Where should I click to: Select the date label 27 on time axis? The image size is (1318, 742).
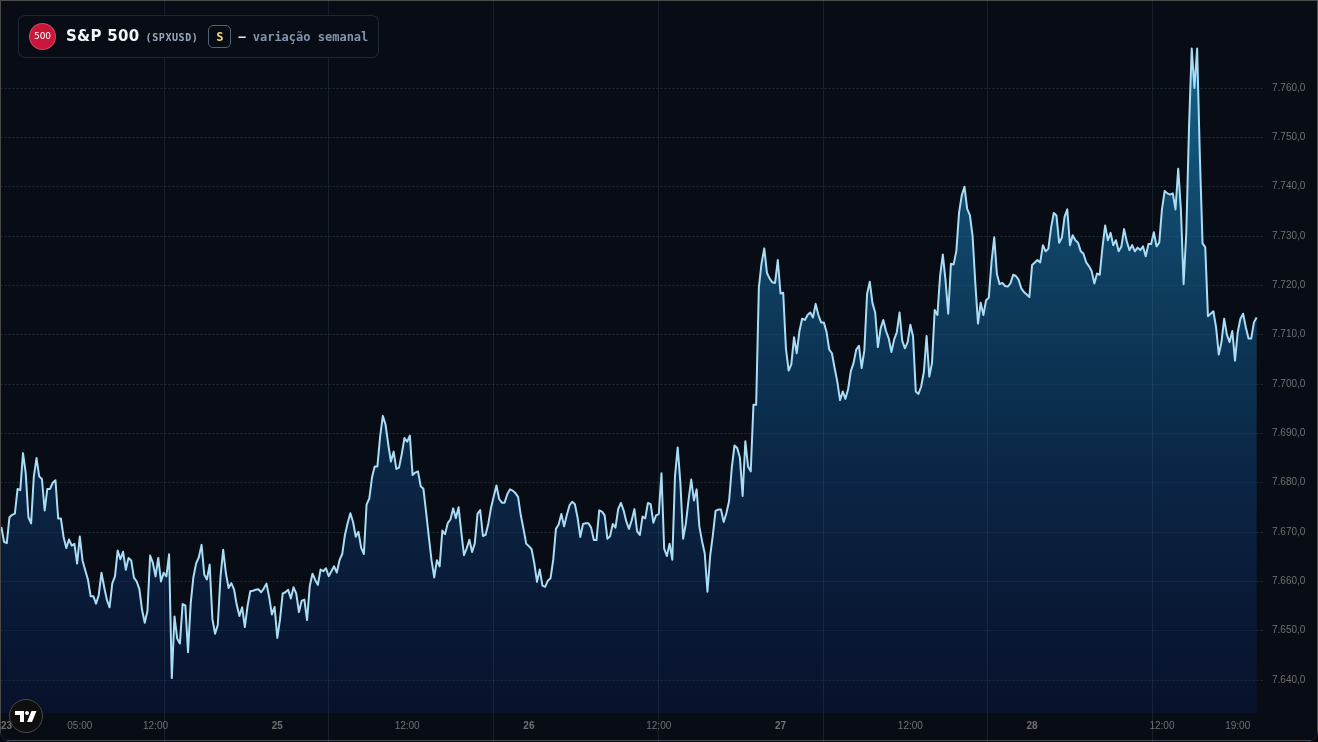point(780,725)
